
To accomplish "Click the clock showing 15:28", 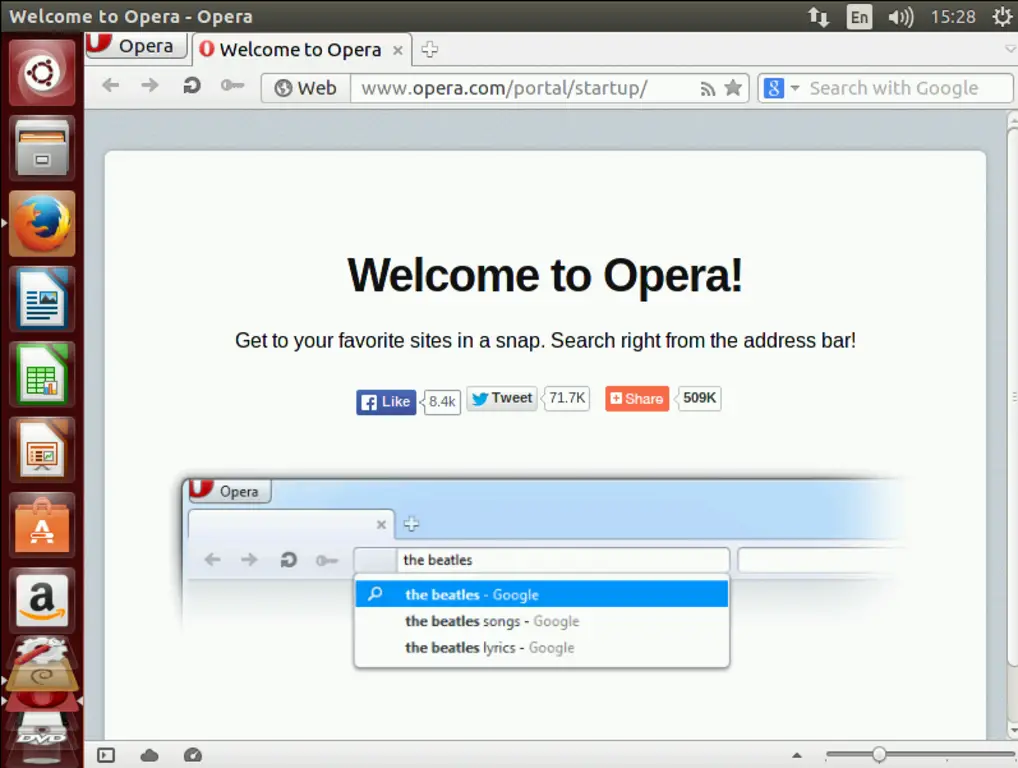I will click(952, 16).
